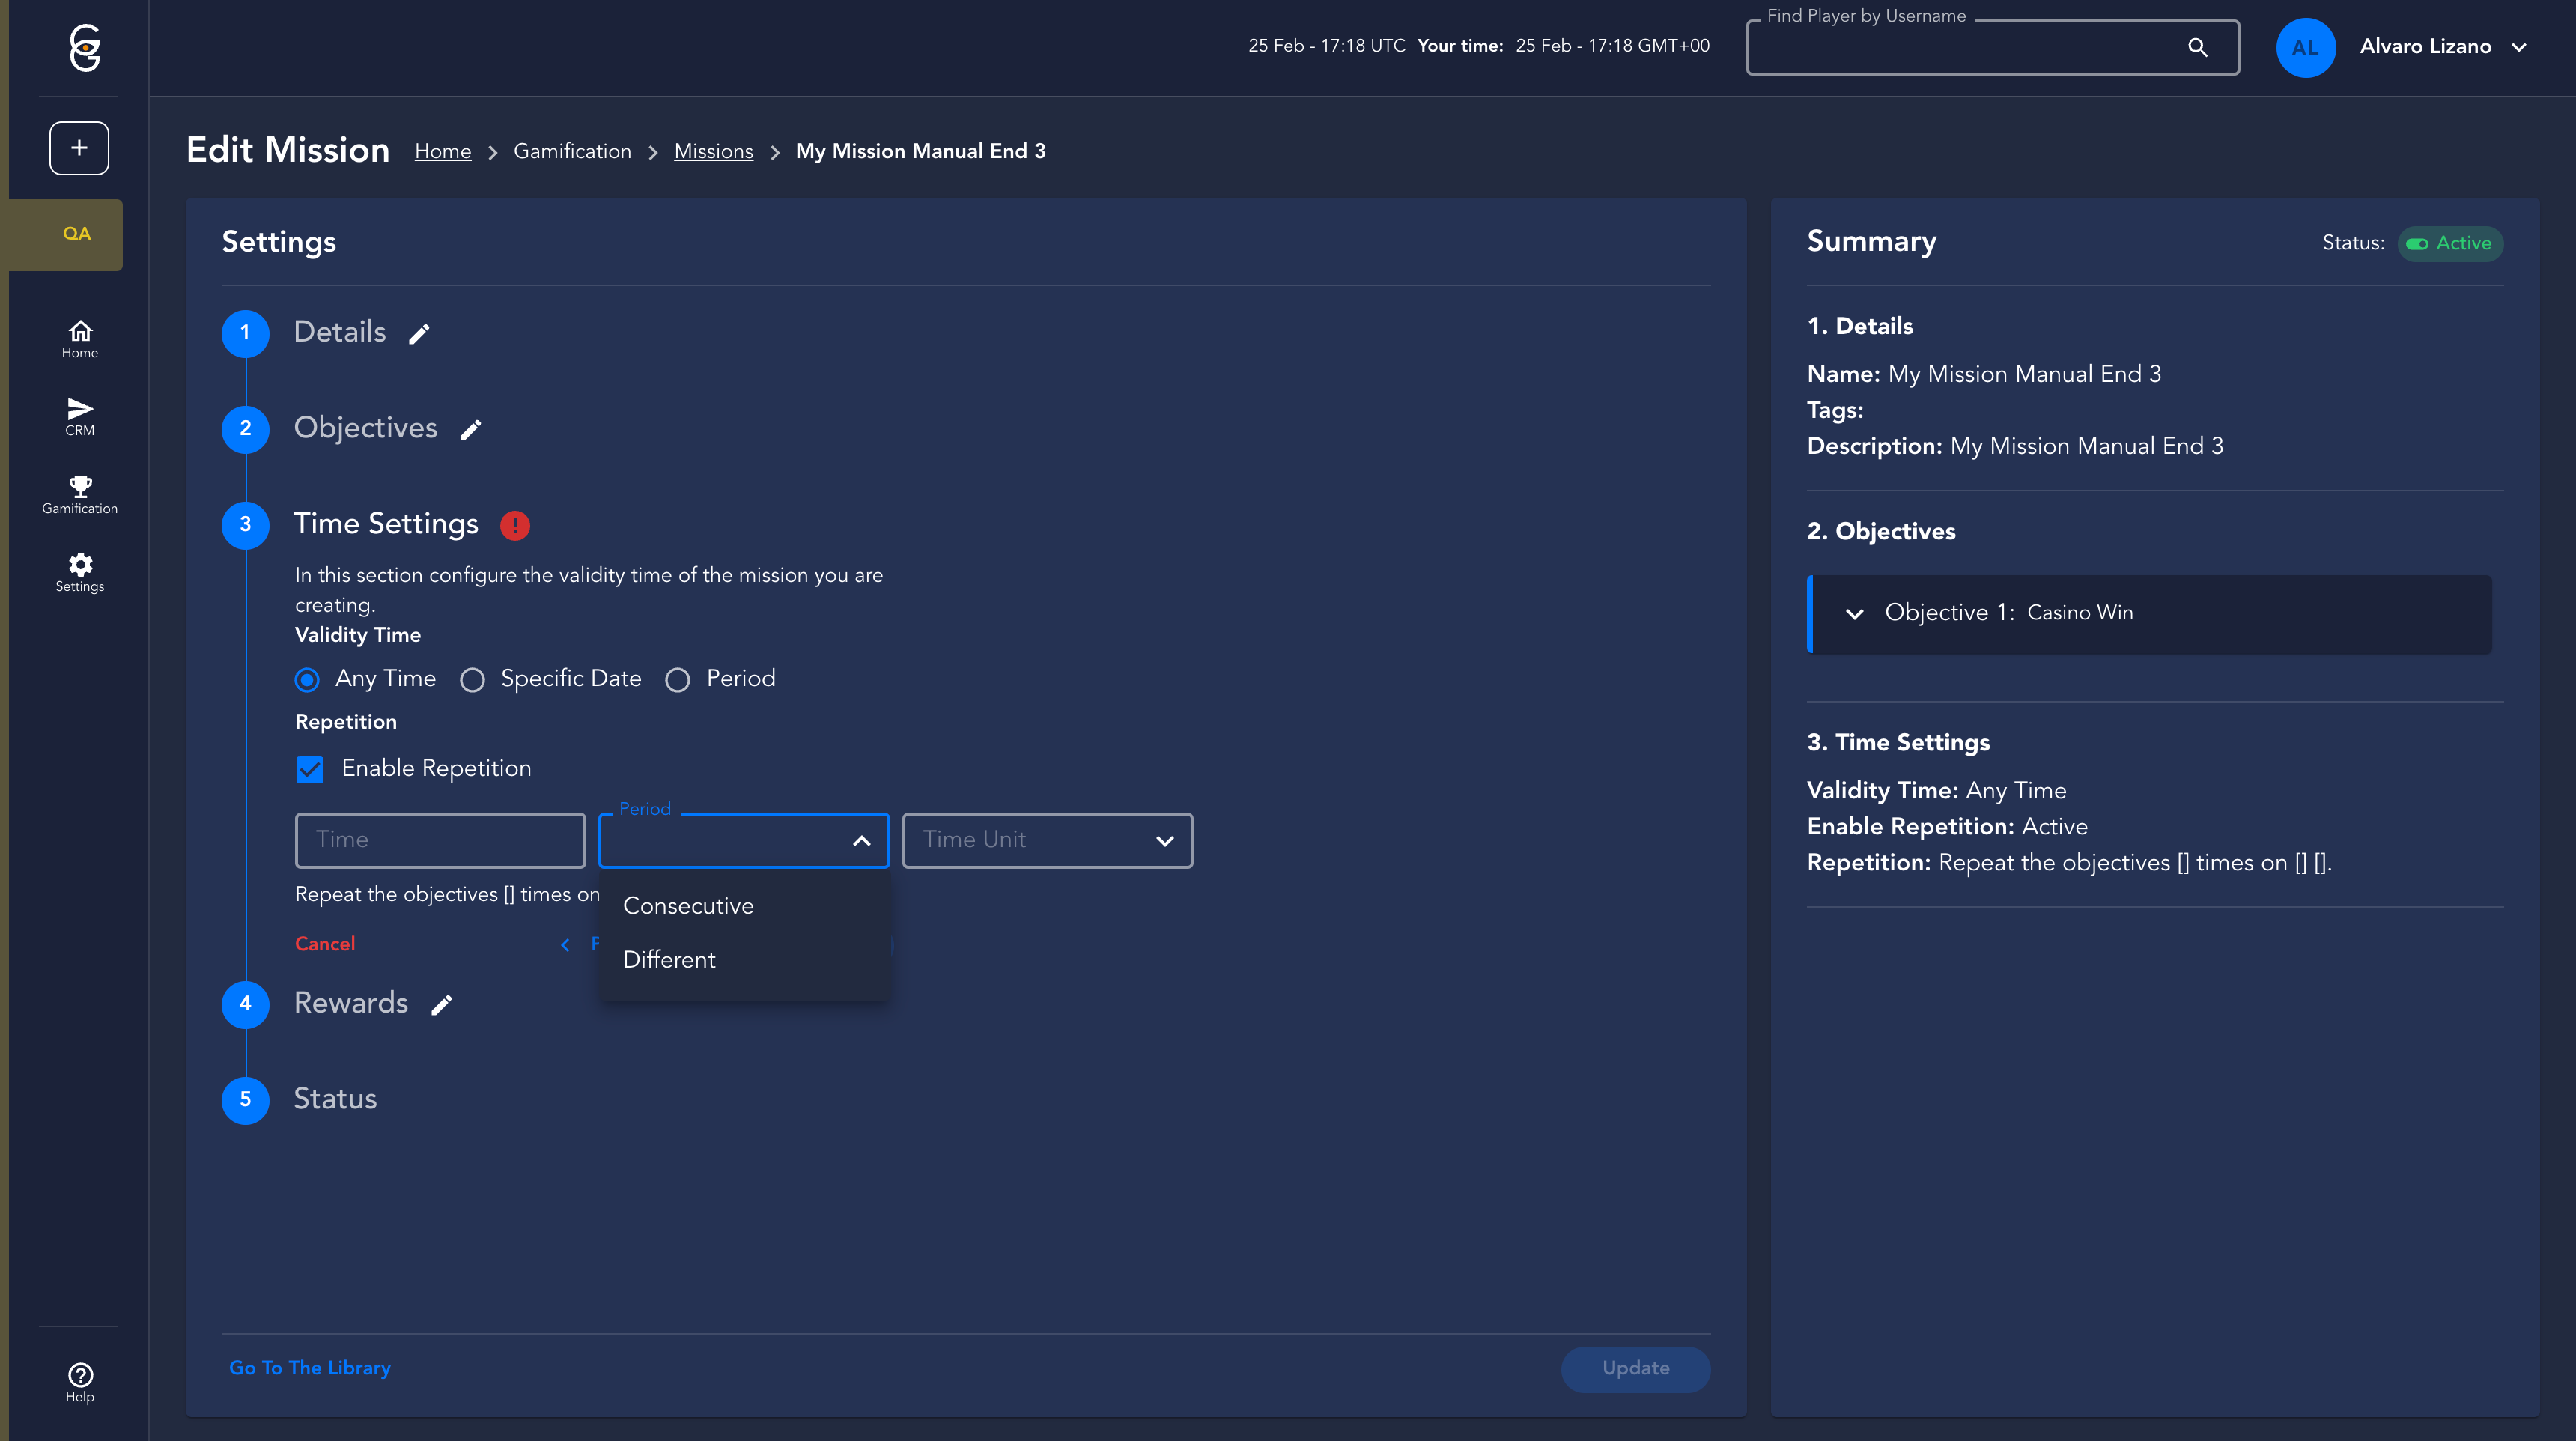
Task: Expand Objective 1 Casino Win in Summary
Action: coord(1854,614)
